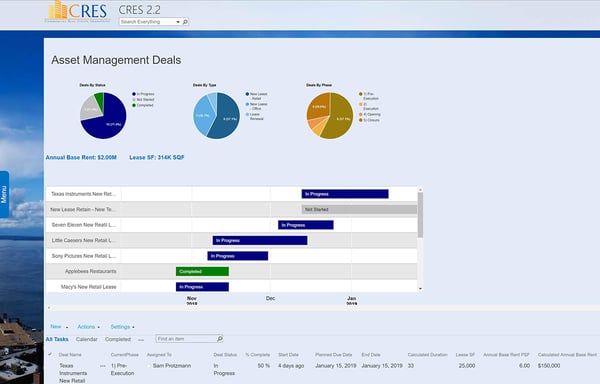Click 'Annual Base Rent: $2.00M' text
The width and height of the screenshot is (600, 384).
(81, 158)
